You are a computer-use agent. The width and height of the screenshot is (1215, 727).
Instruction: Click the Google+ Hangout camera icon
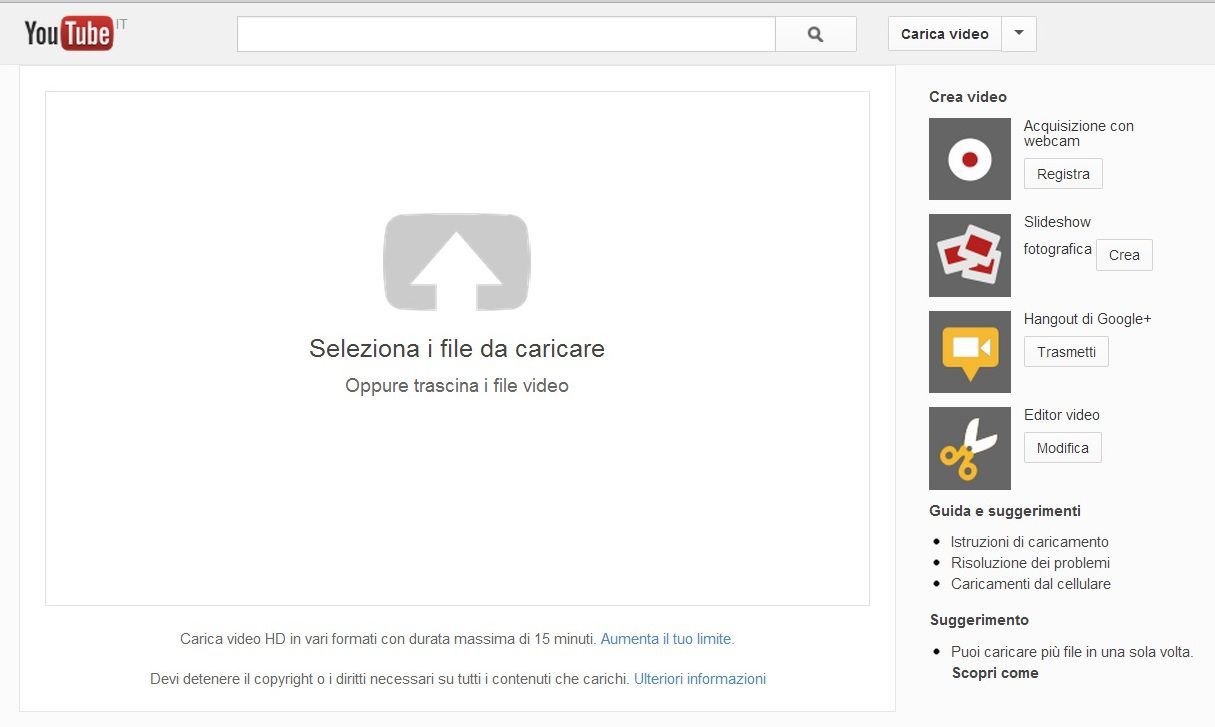(x=970, y=352)
